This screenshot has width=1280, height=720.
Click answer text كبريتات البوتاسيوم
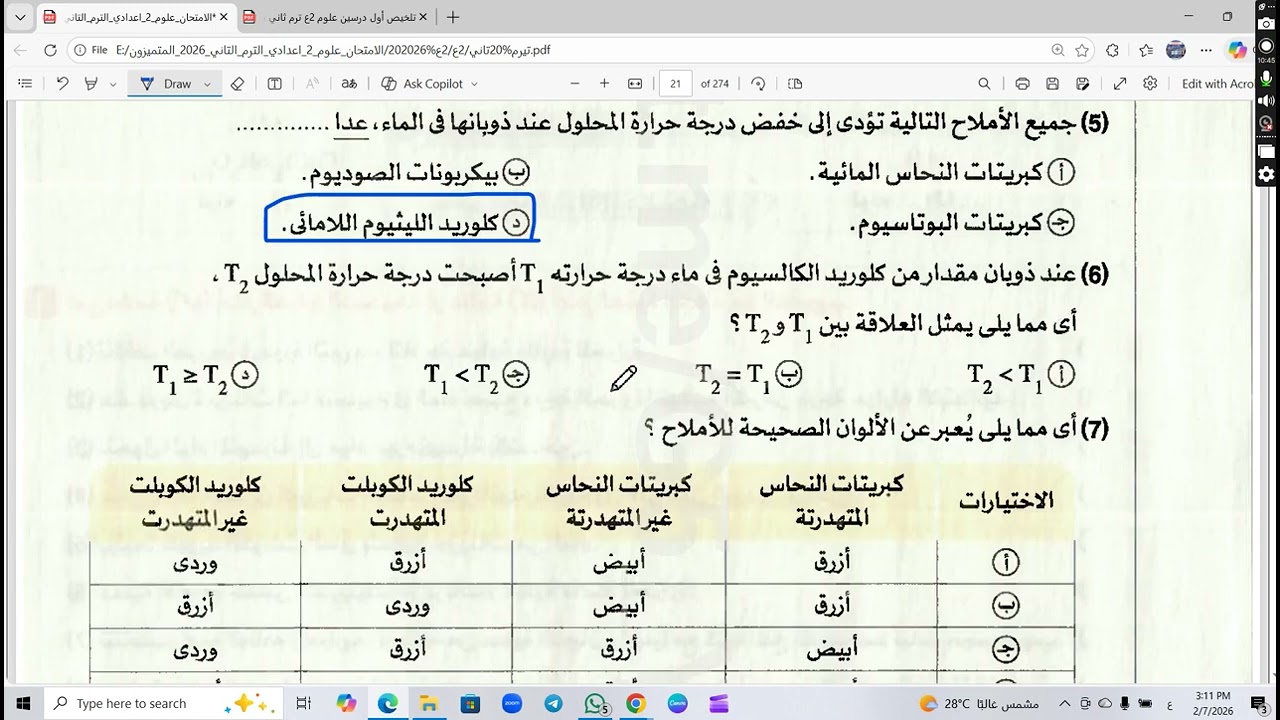click(x=947, y=223)
